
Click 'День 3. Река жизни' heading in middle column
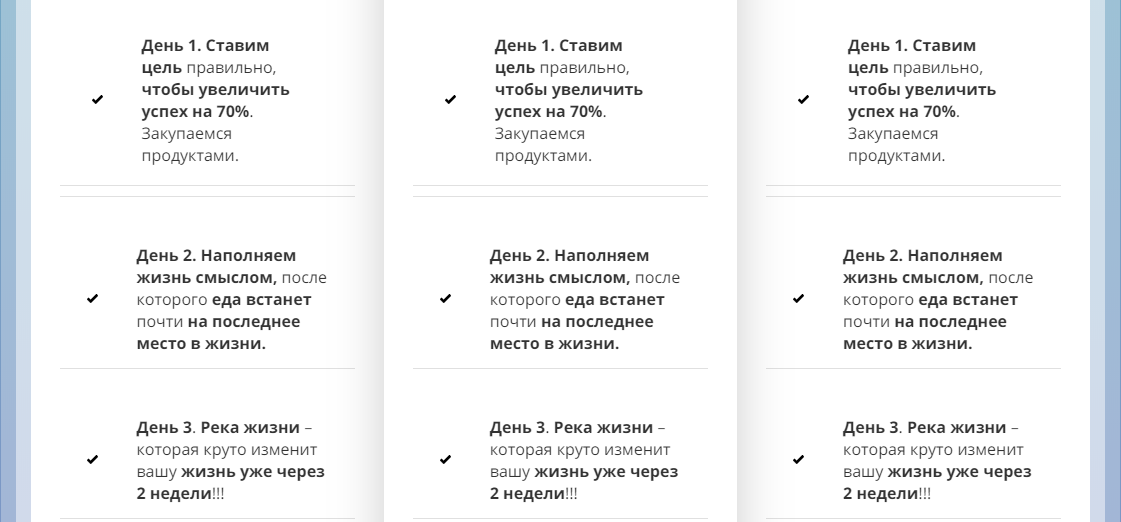click(x=571, y=428)
